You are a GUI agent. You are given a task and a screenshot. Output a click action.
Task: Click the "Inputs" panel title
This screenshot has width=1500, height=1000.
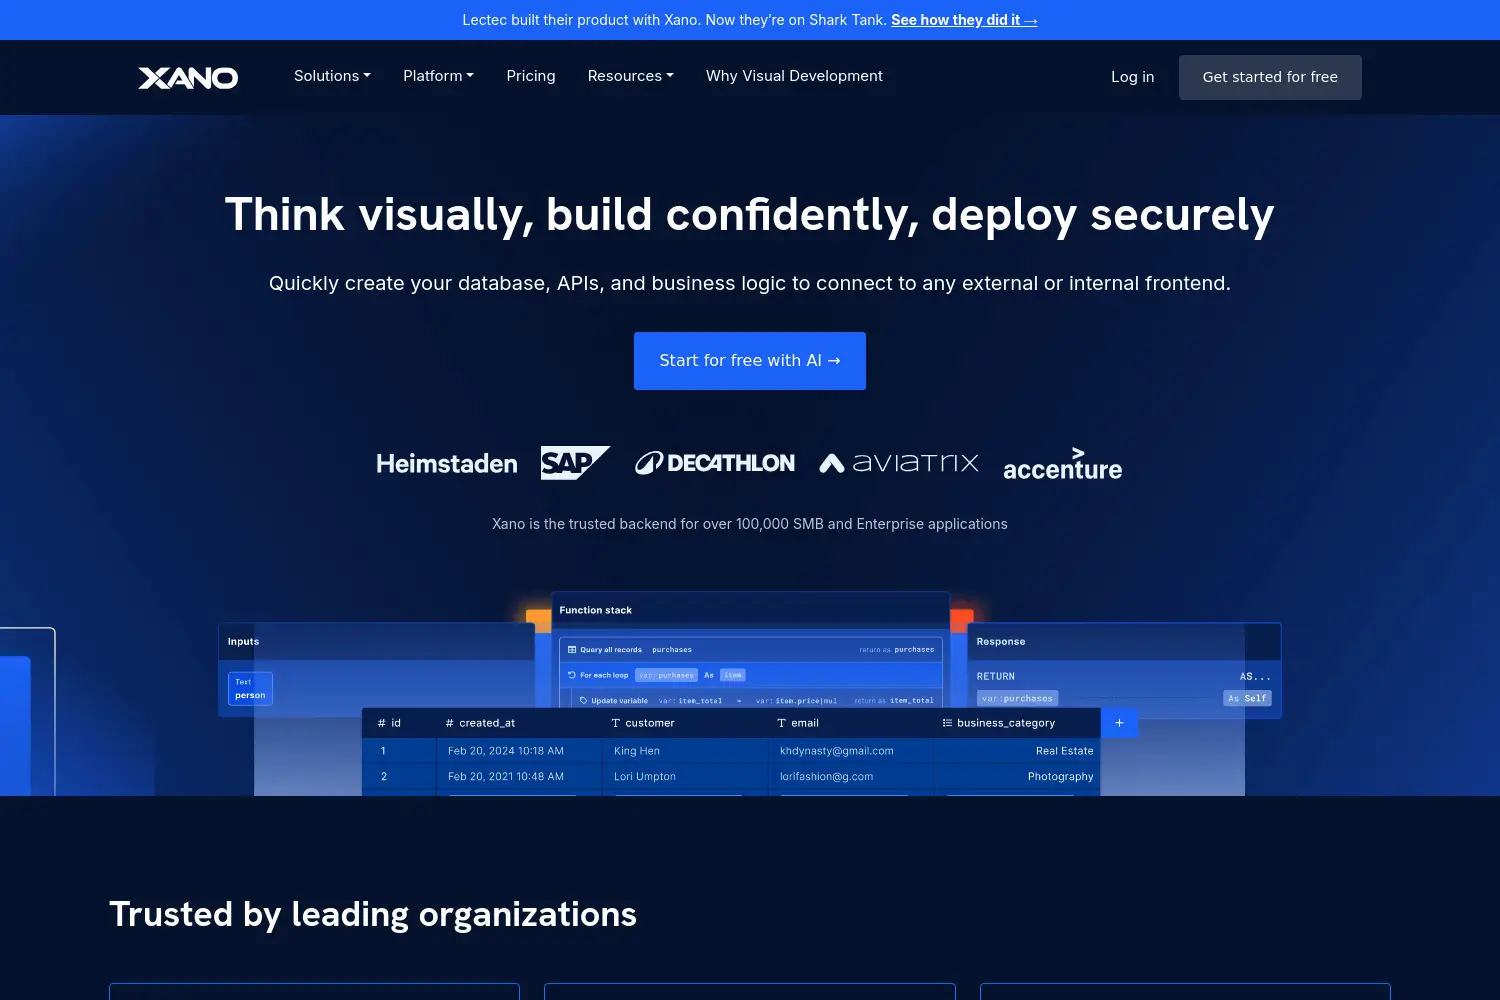[x=243, y=642]
